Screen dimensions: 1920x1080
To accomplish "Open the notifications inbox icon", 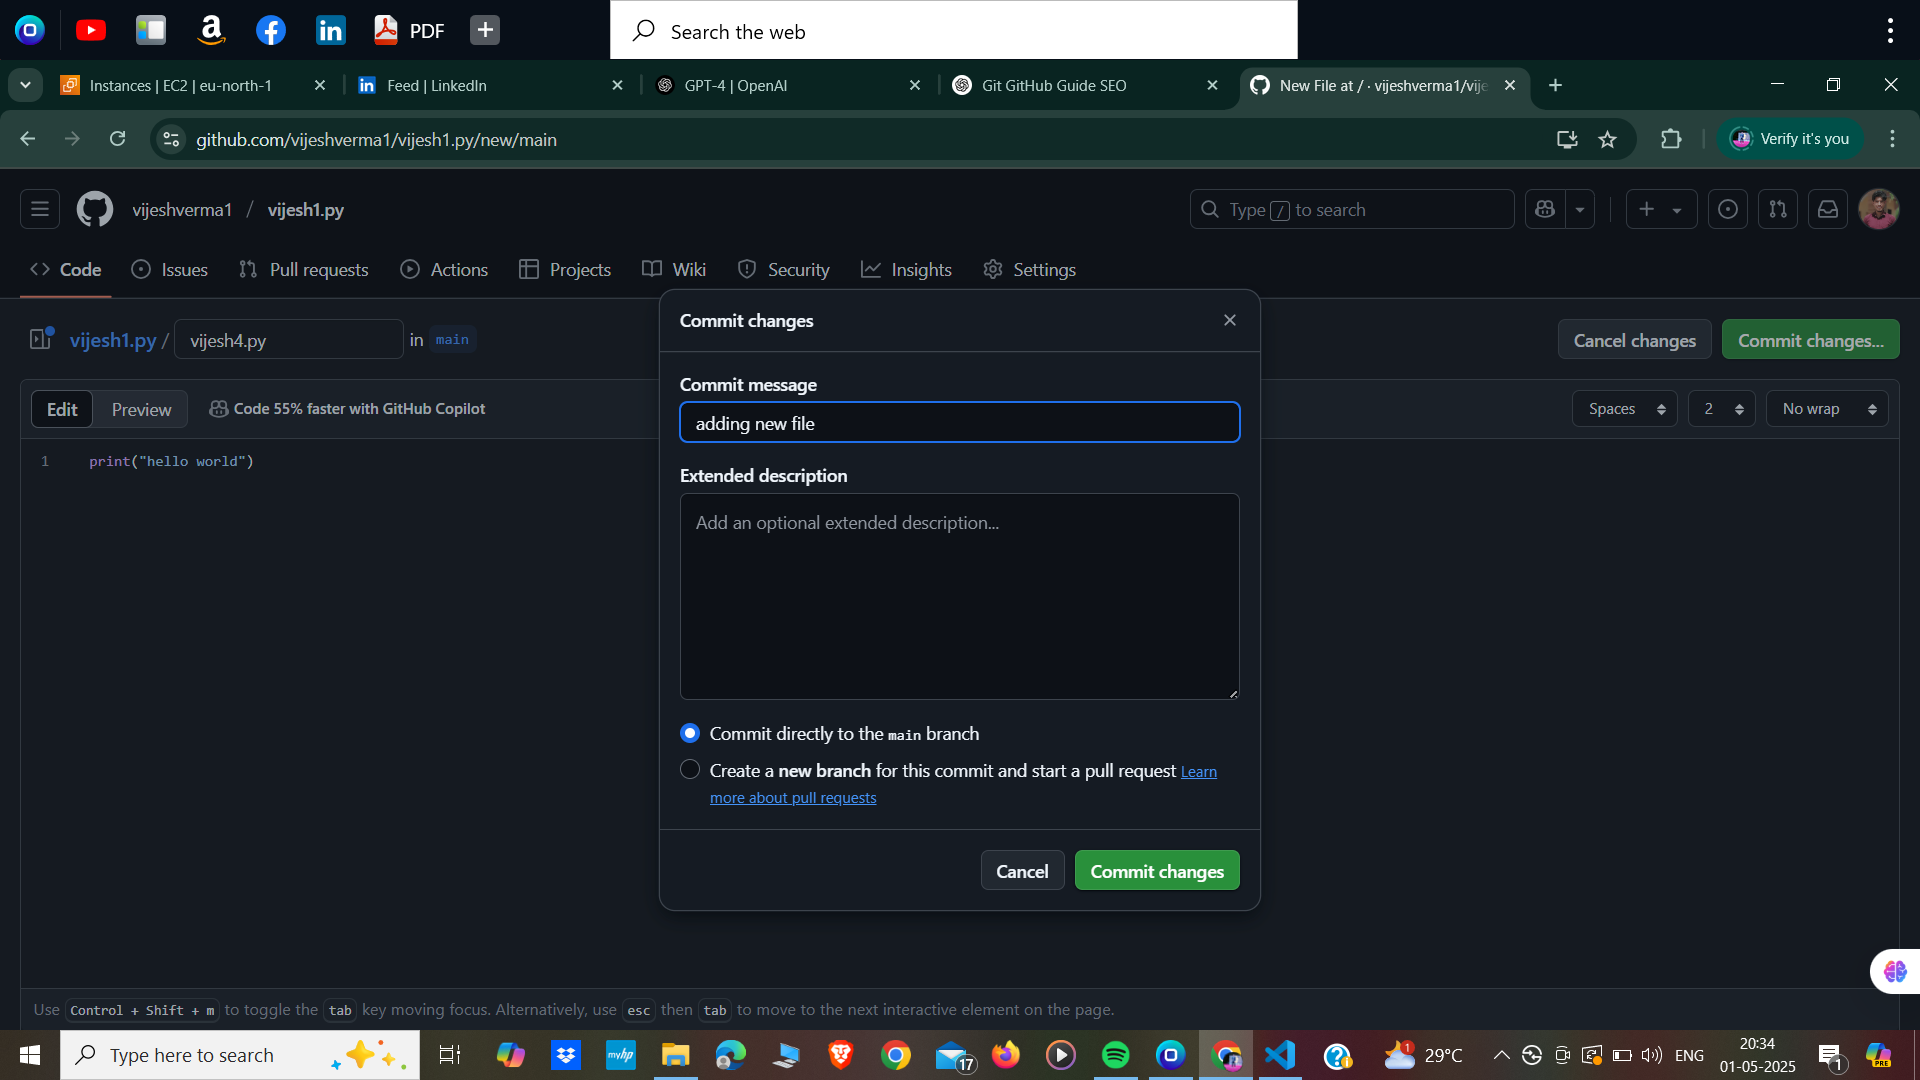I will pos(1828,210).
